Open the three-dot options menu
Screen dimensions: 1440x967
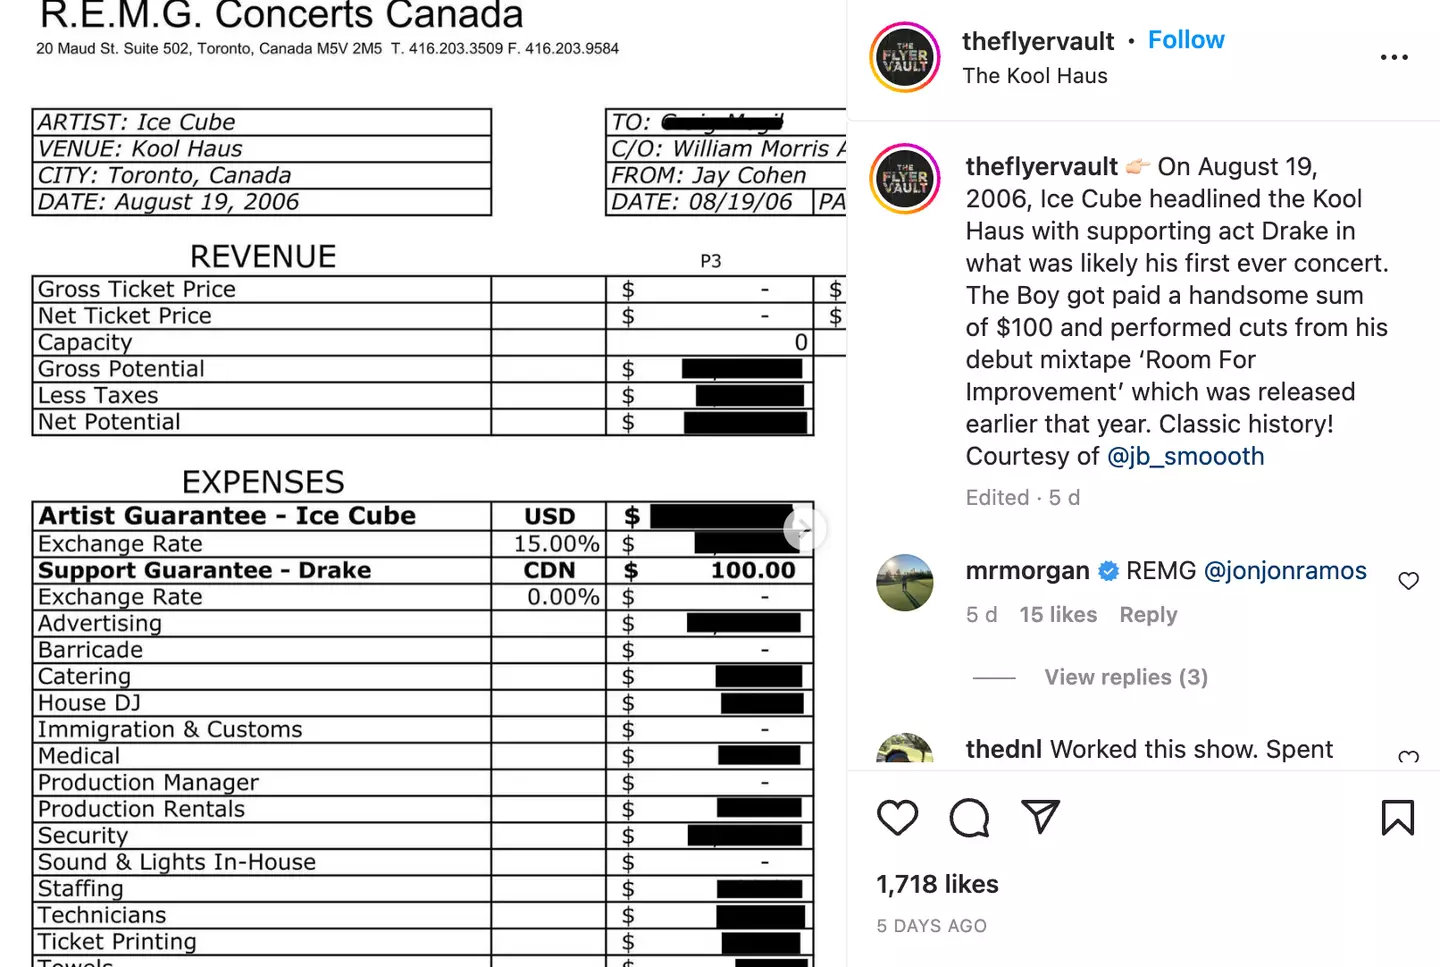tap(1394, 57)
